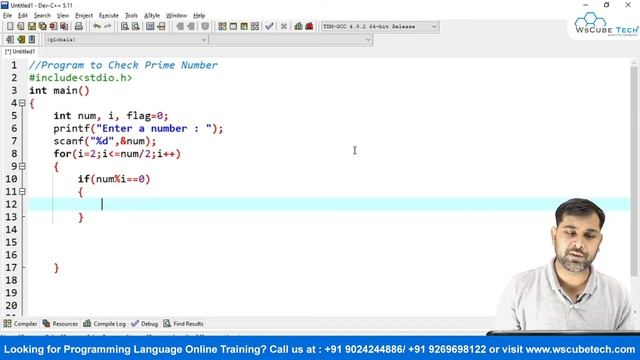This screenshot has height=360, width=640.
Task: Open the View menu
Action: pyautogui.click(x=62, y=16)
